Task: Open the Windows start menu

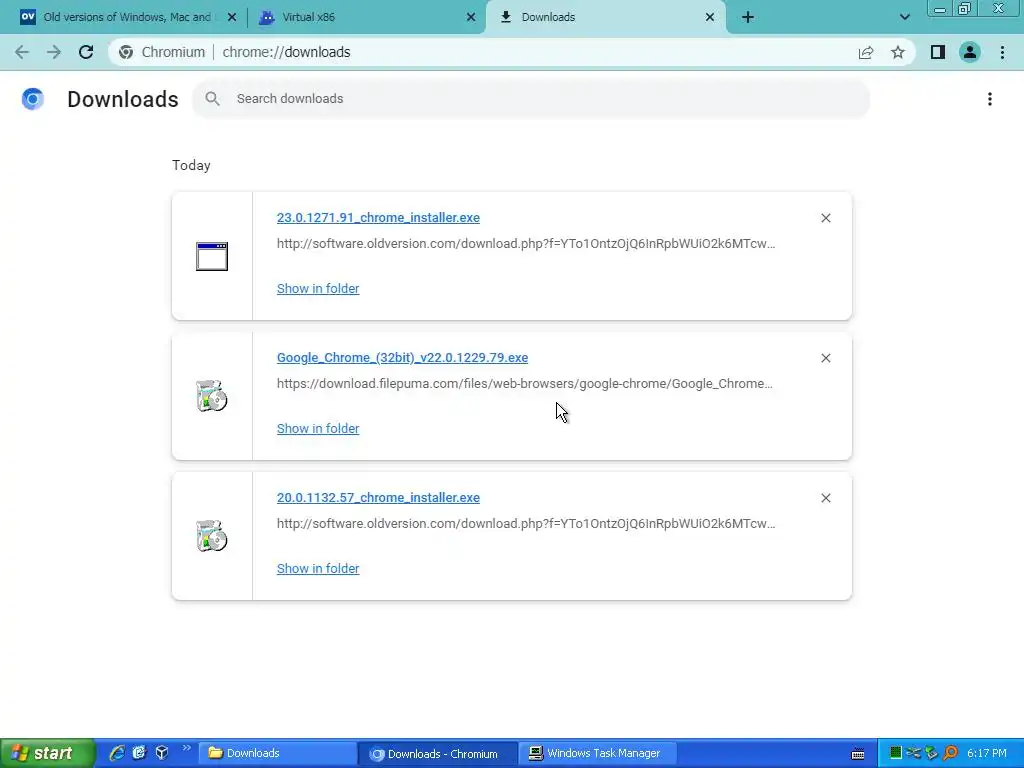Action: (x=47, y=753)
